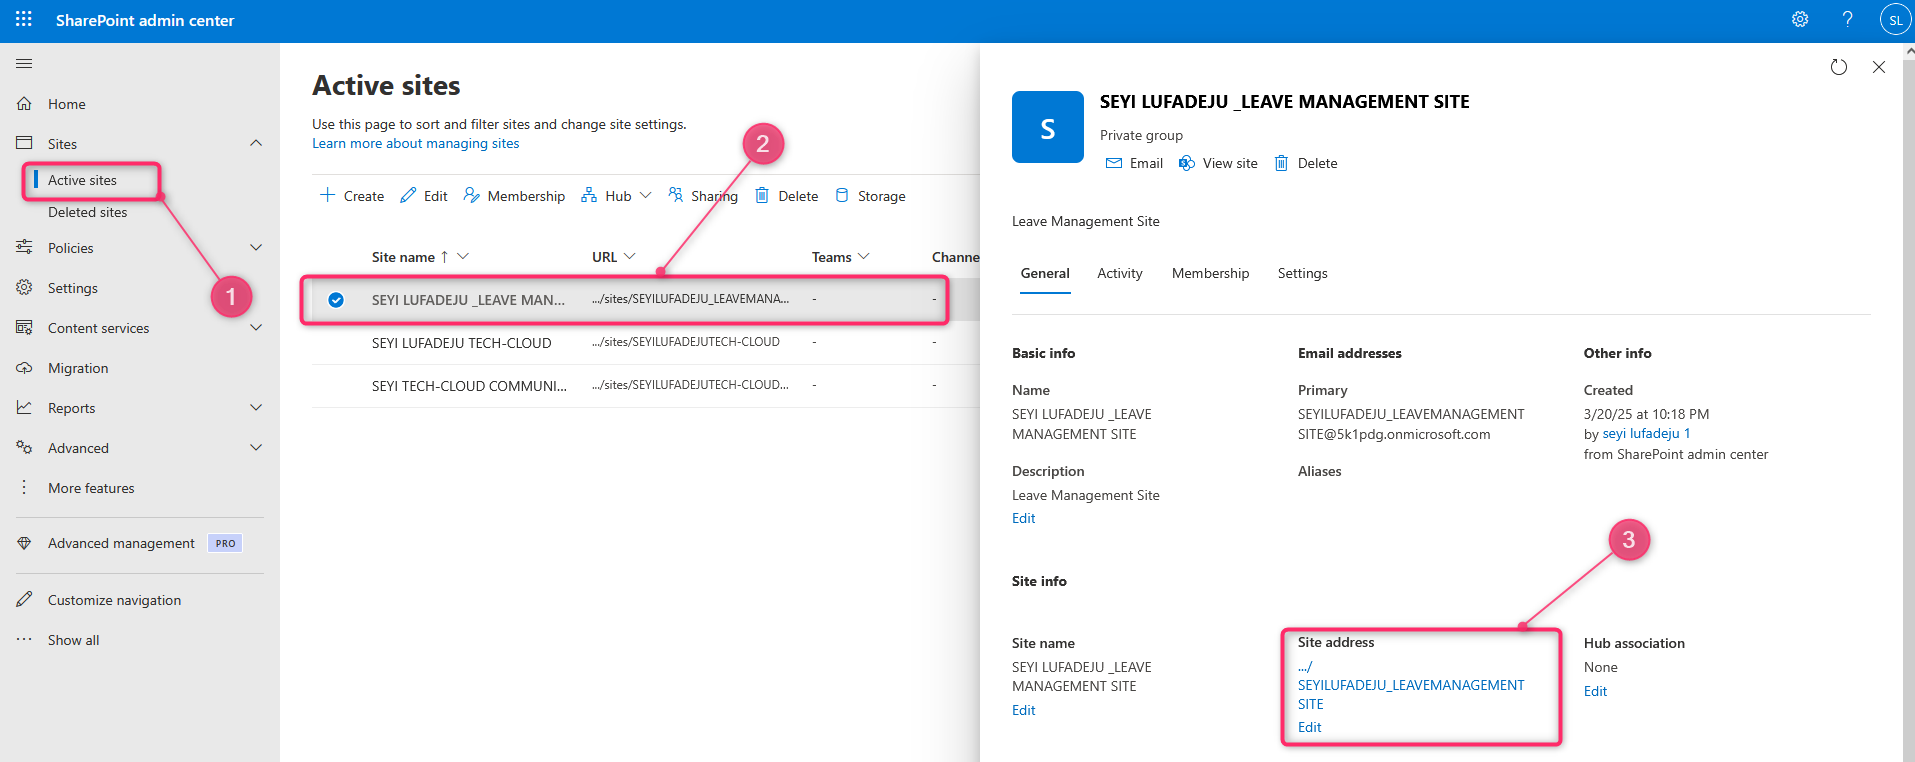Click the .../sites/SEYILUFADEJUTECH-CLOUD URL cell

(686, 342)
